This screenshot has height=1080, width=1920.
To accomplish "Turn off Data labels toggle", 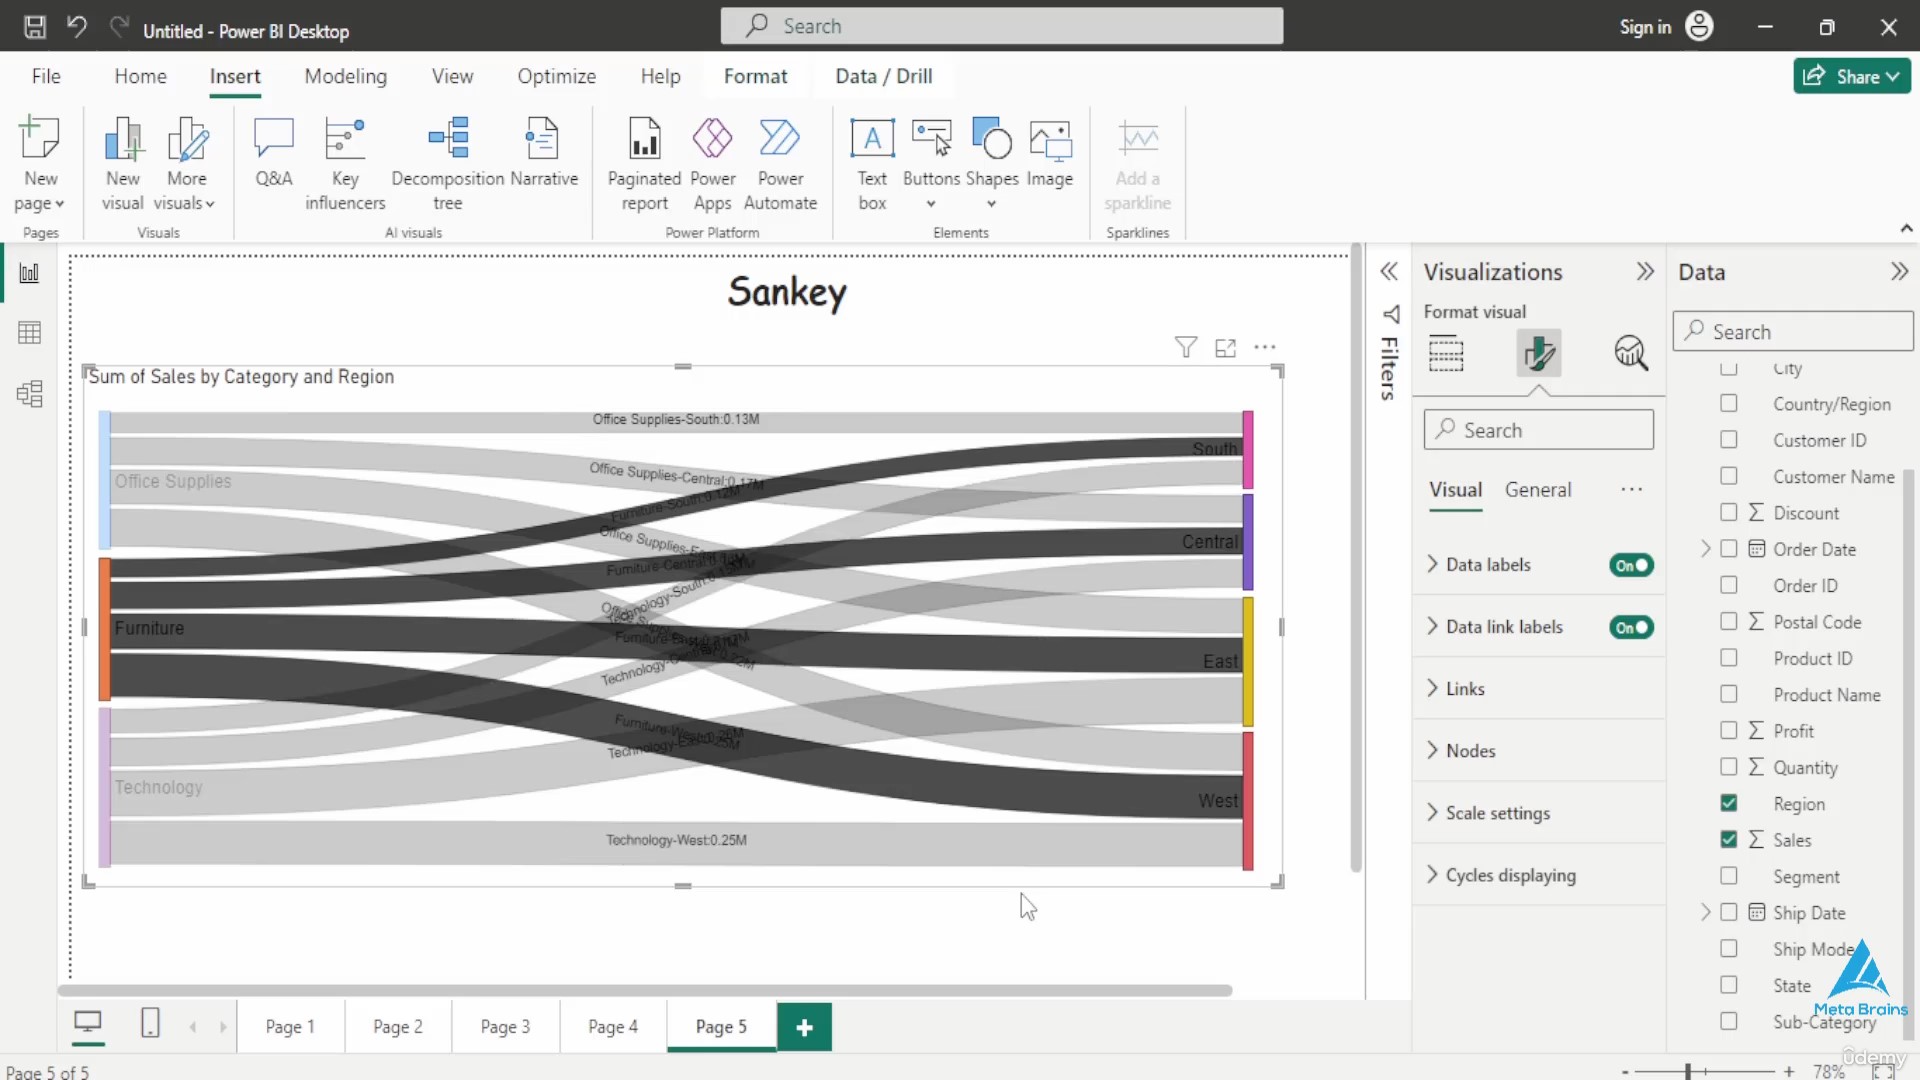I will pos(1631,565).
